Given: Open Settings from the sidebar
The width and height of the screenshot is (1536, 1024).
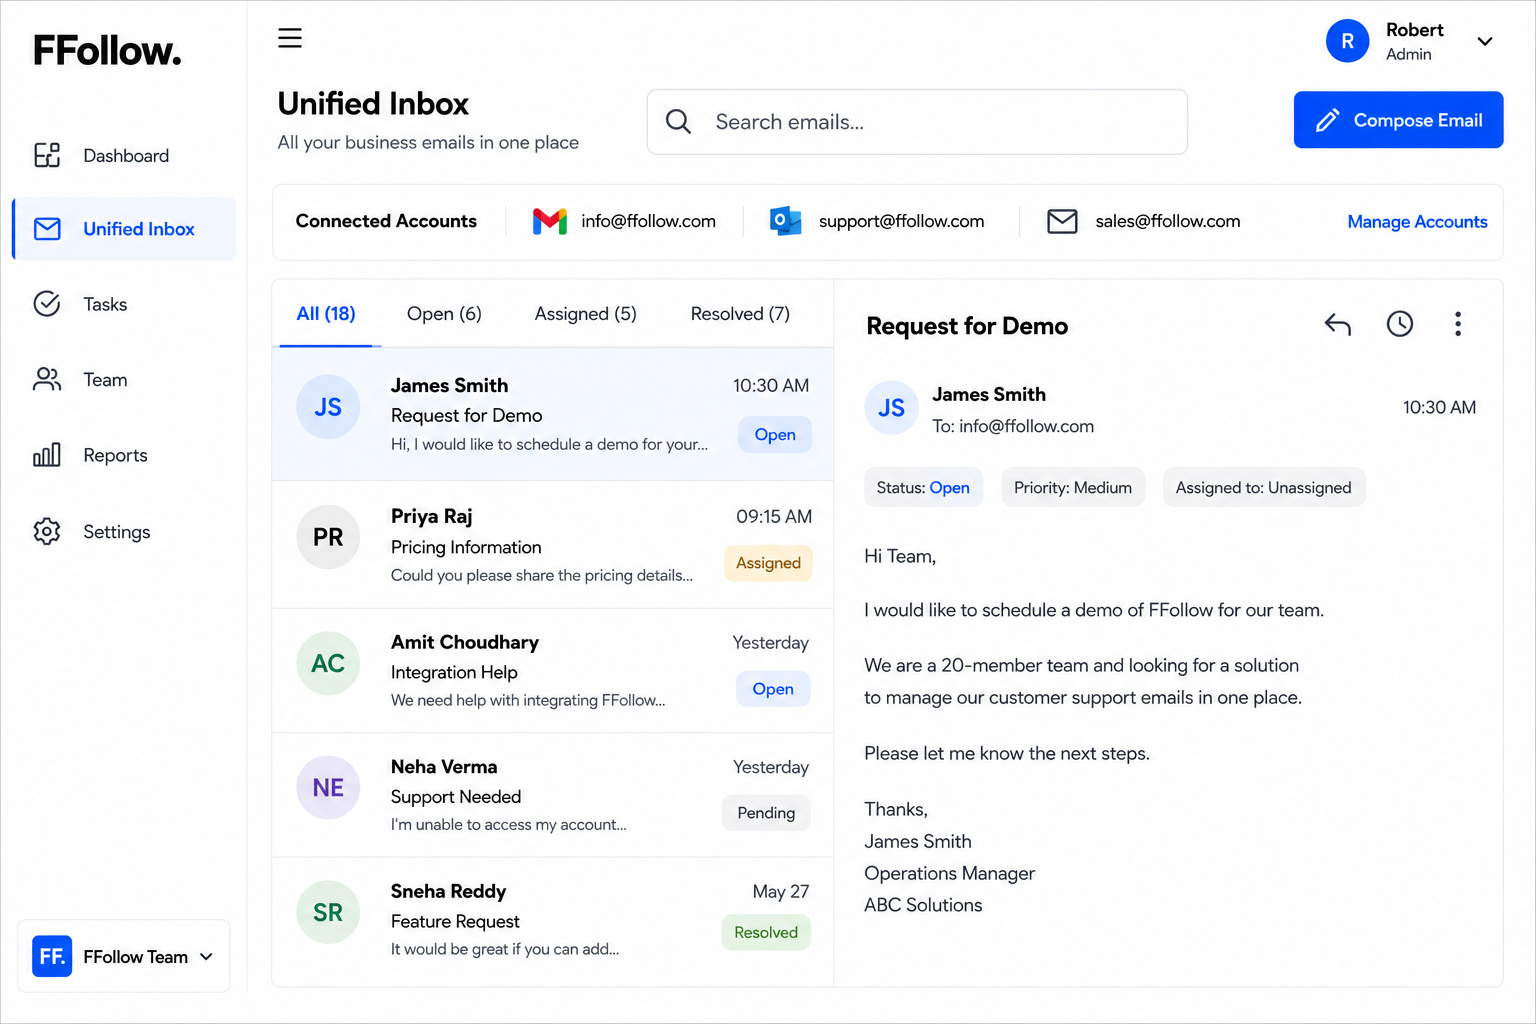Looking at the screenshot, I should pos(124,531).
